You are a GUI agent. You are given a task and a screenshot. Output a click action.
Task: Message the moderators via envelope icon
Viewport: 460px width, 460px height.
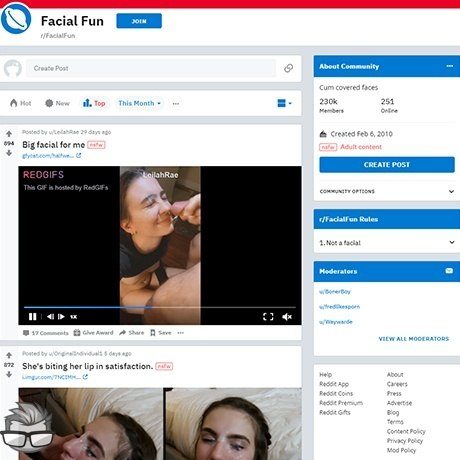(449, 271)
